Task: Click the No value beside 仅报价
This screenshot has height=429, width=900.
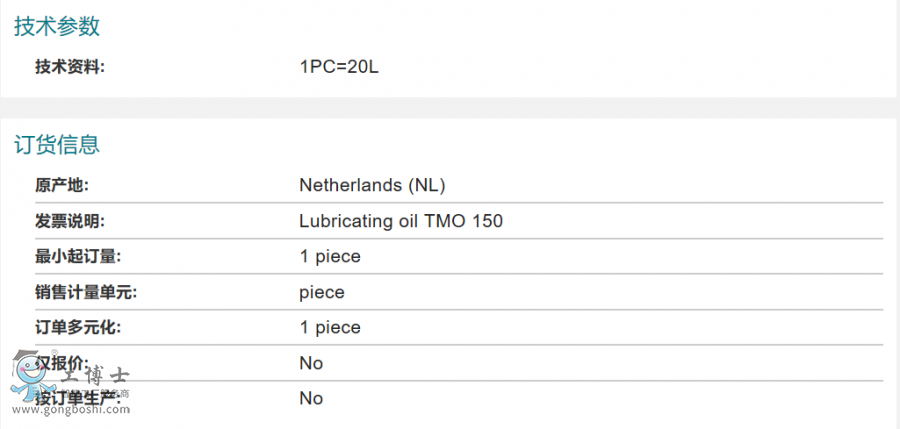Action: [x=311, y=363]
